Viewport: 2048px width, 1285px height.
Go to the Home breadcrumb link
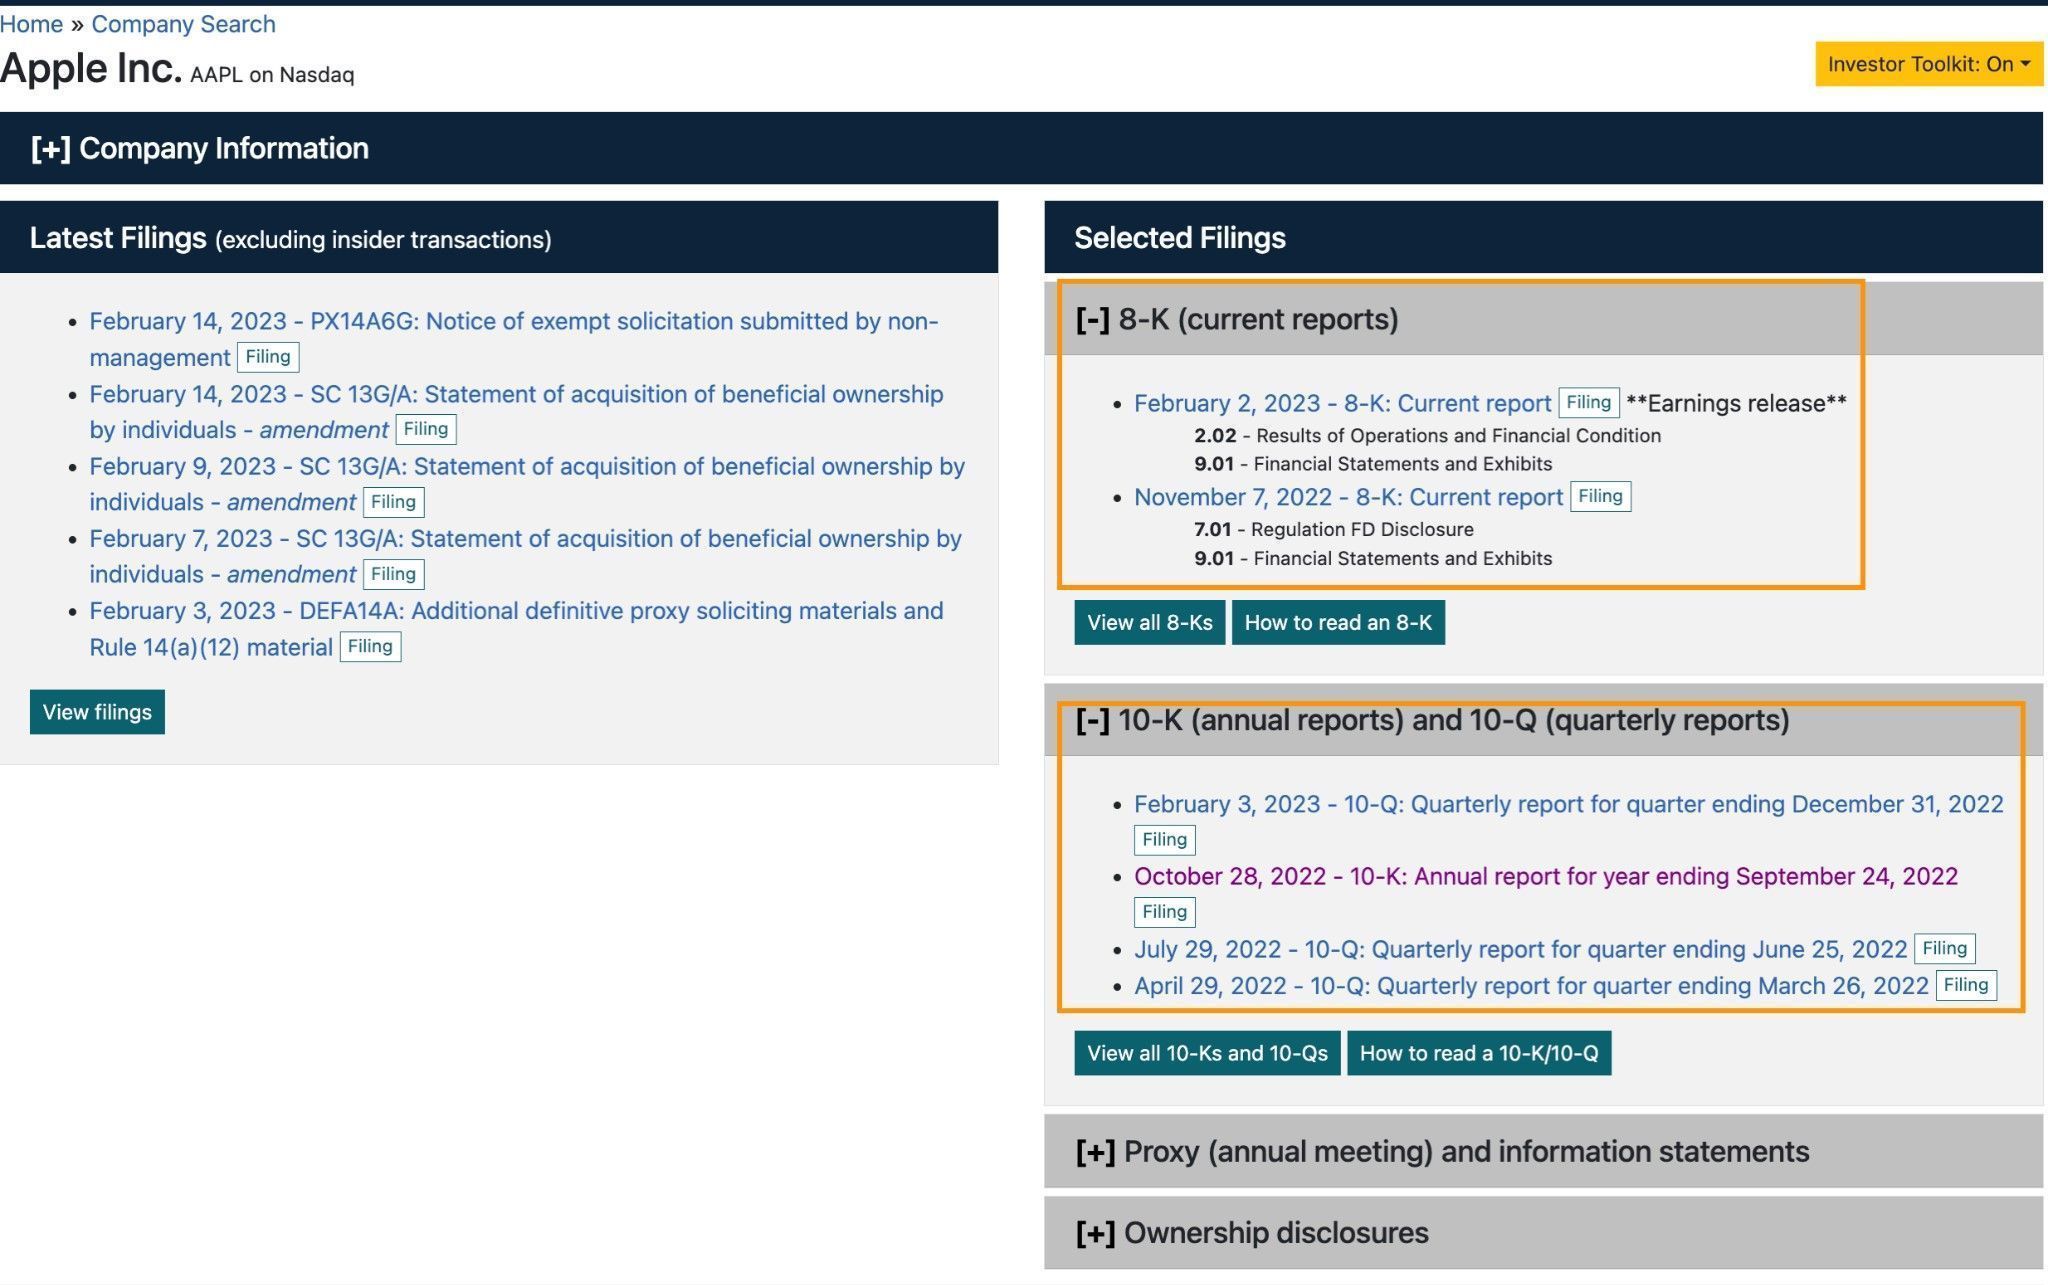31,24
